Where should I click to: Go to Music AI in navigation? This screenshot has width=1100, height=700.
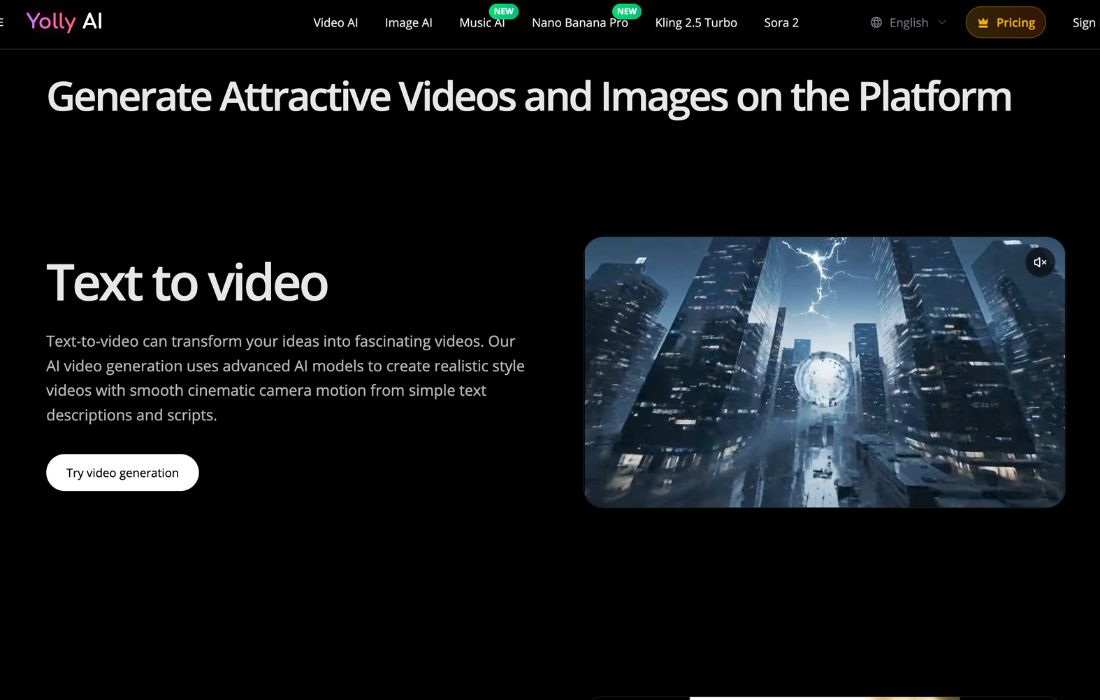click(480, 24)
